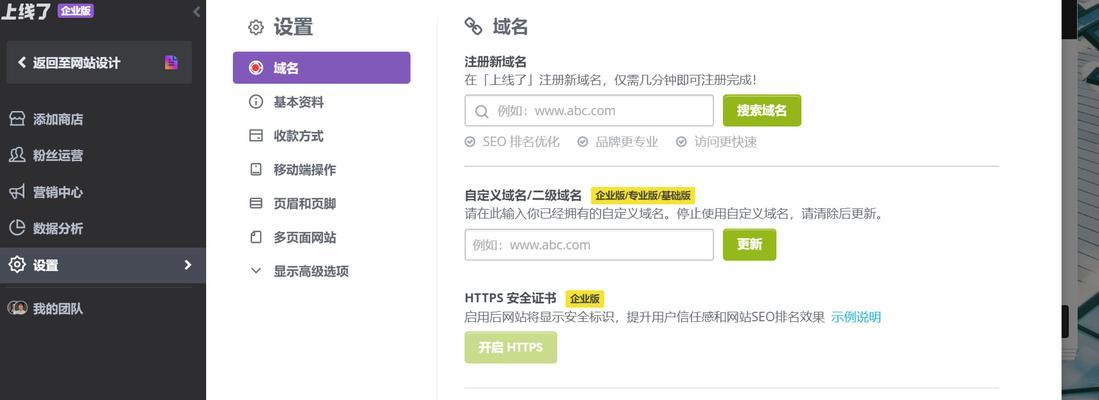Click the gear icon next to sidebar 设置
Viewport: 1099px width, 400px height.
coord(17,265)
